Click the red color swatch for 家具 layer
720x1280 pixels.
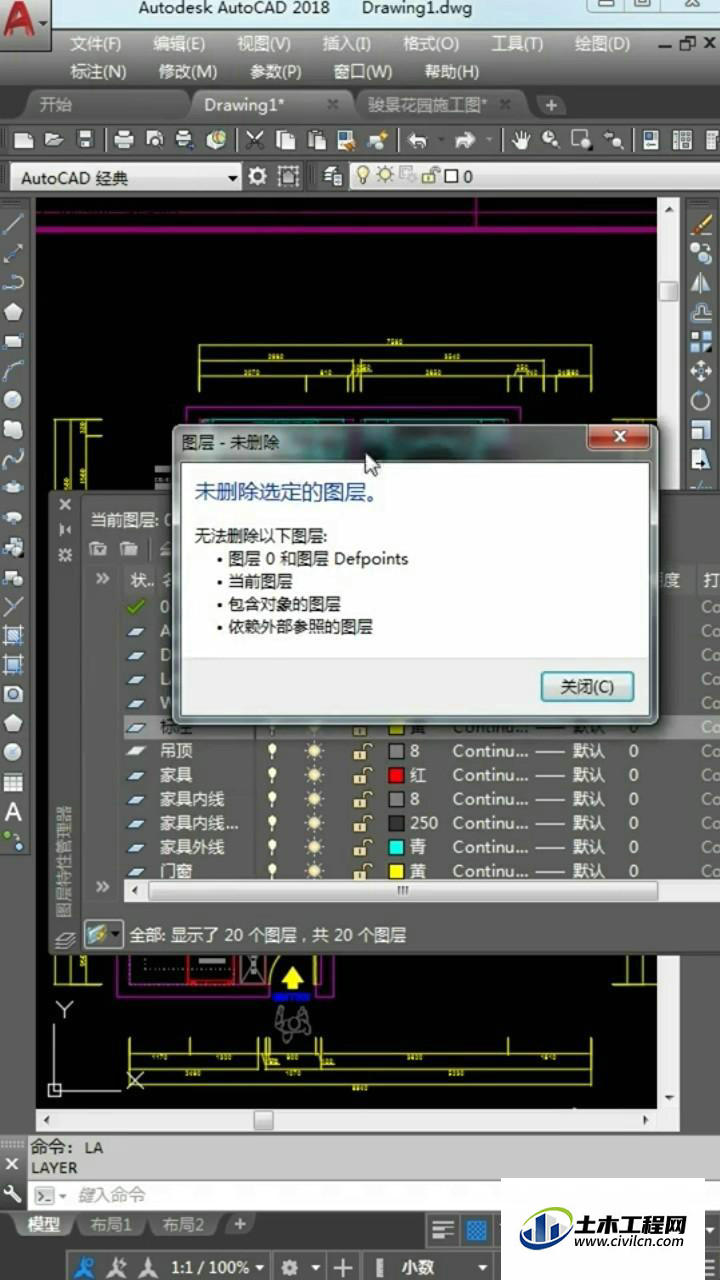pos(395,775)
